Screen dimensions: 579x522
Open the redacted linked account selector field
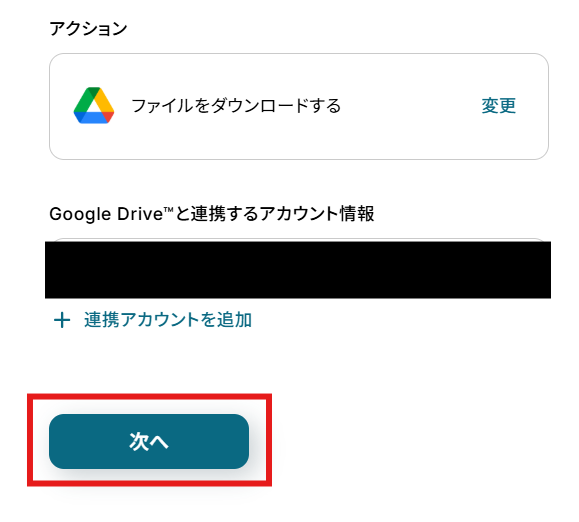(298, 269)
